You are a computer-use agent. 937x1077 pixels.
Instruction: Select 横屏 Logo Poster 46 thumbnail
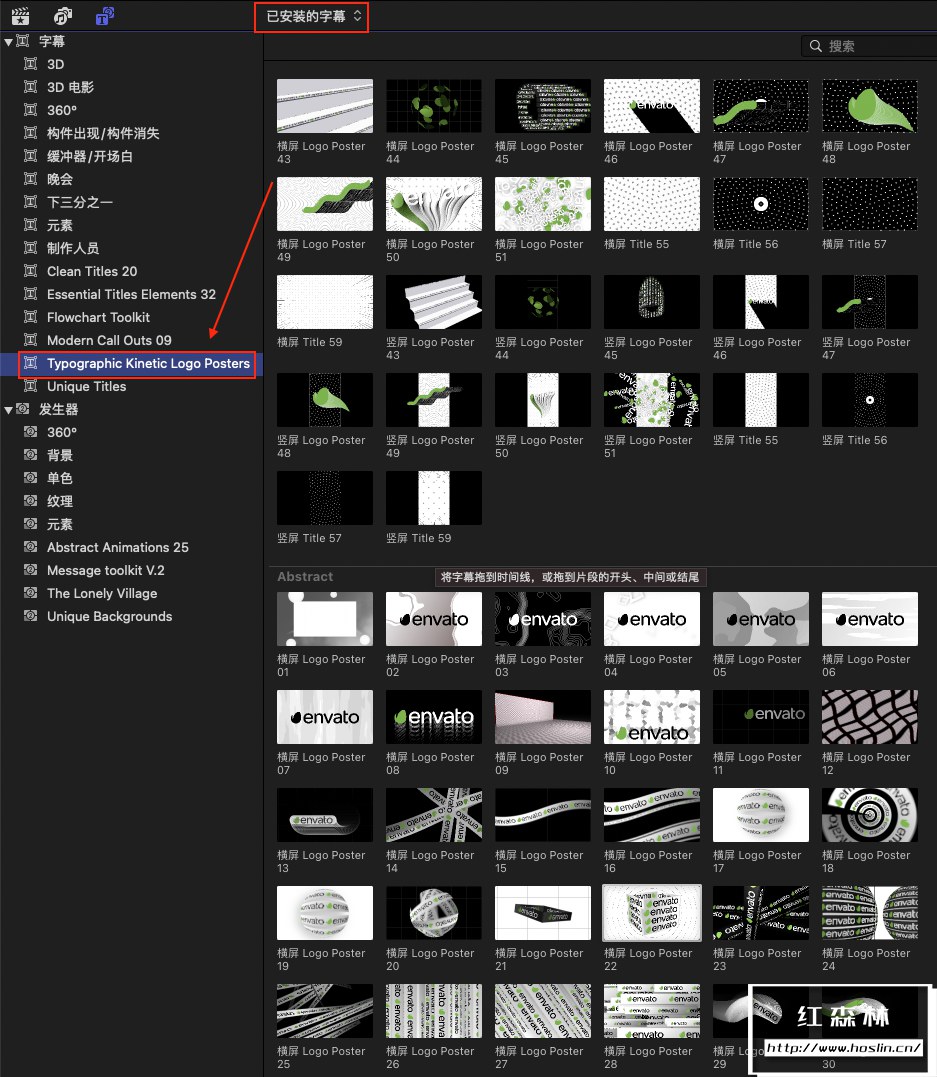[x=652, y=106]
